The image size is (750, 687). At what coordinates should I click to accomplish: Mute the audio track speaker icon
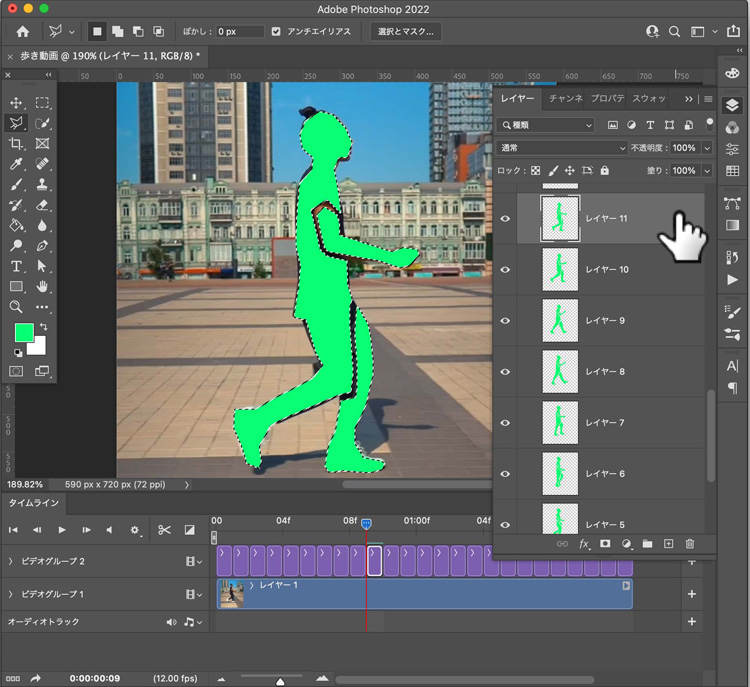[x=171, y=622]
